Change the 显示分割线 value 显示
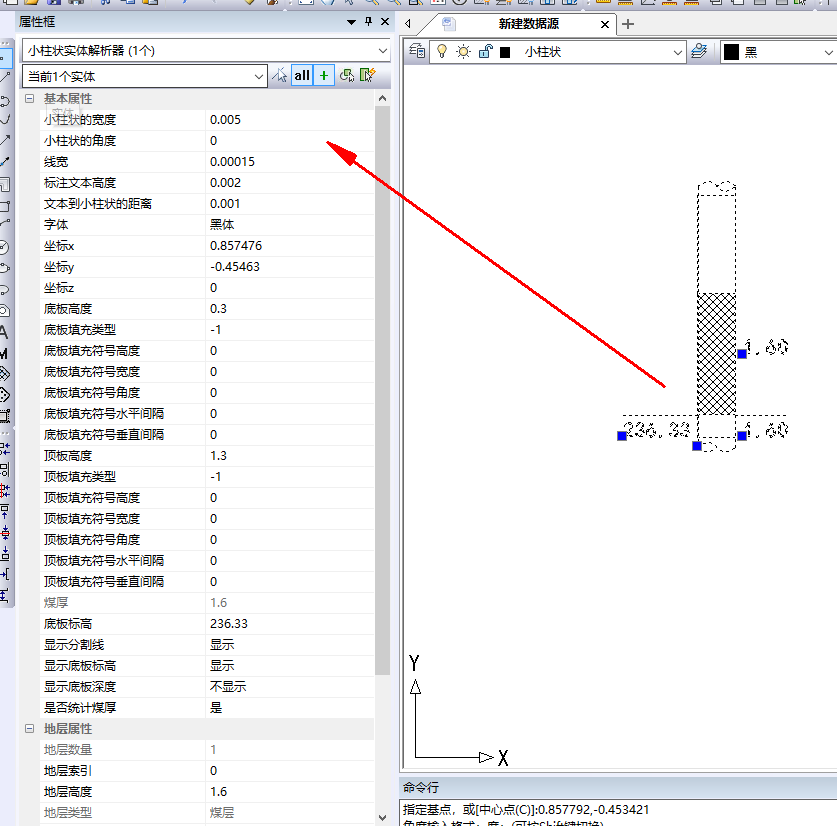This screenshot has height=826, width=837. tap(290, 644)
